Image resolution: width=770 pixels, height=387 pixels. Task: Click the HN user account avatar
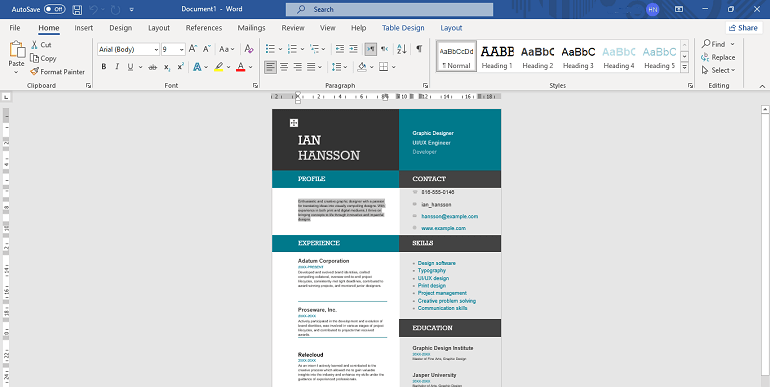[x=653, y=9]
